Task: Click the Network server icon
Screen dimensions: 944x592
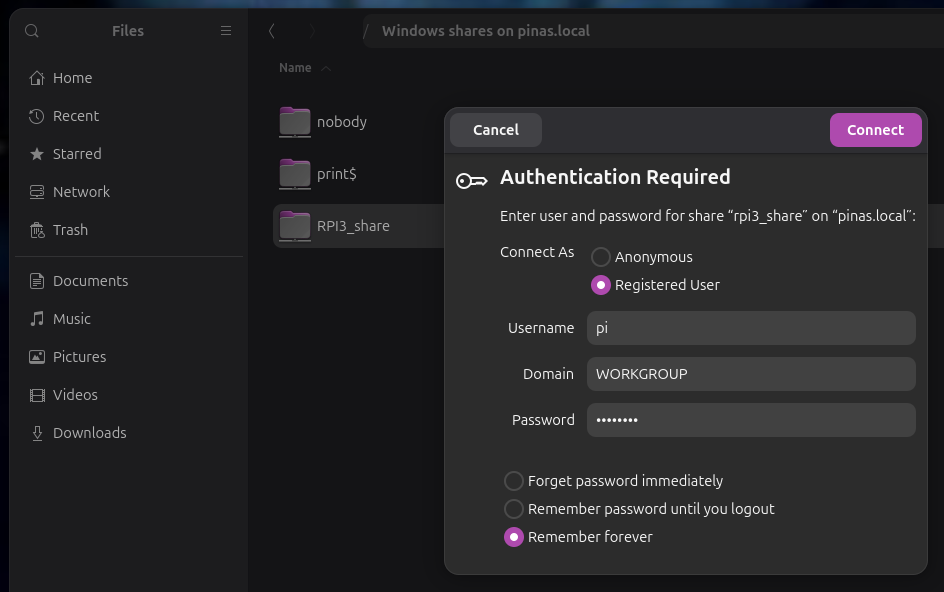Action: pos(37,192)
